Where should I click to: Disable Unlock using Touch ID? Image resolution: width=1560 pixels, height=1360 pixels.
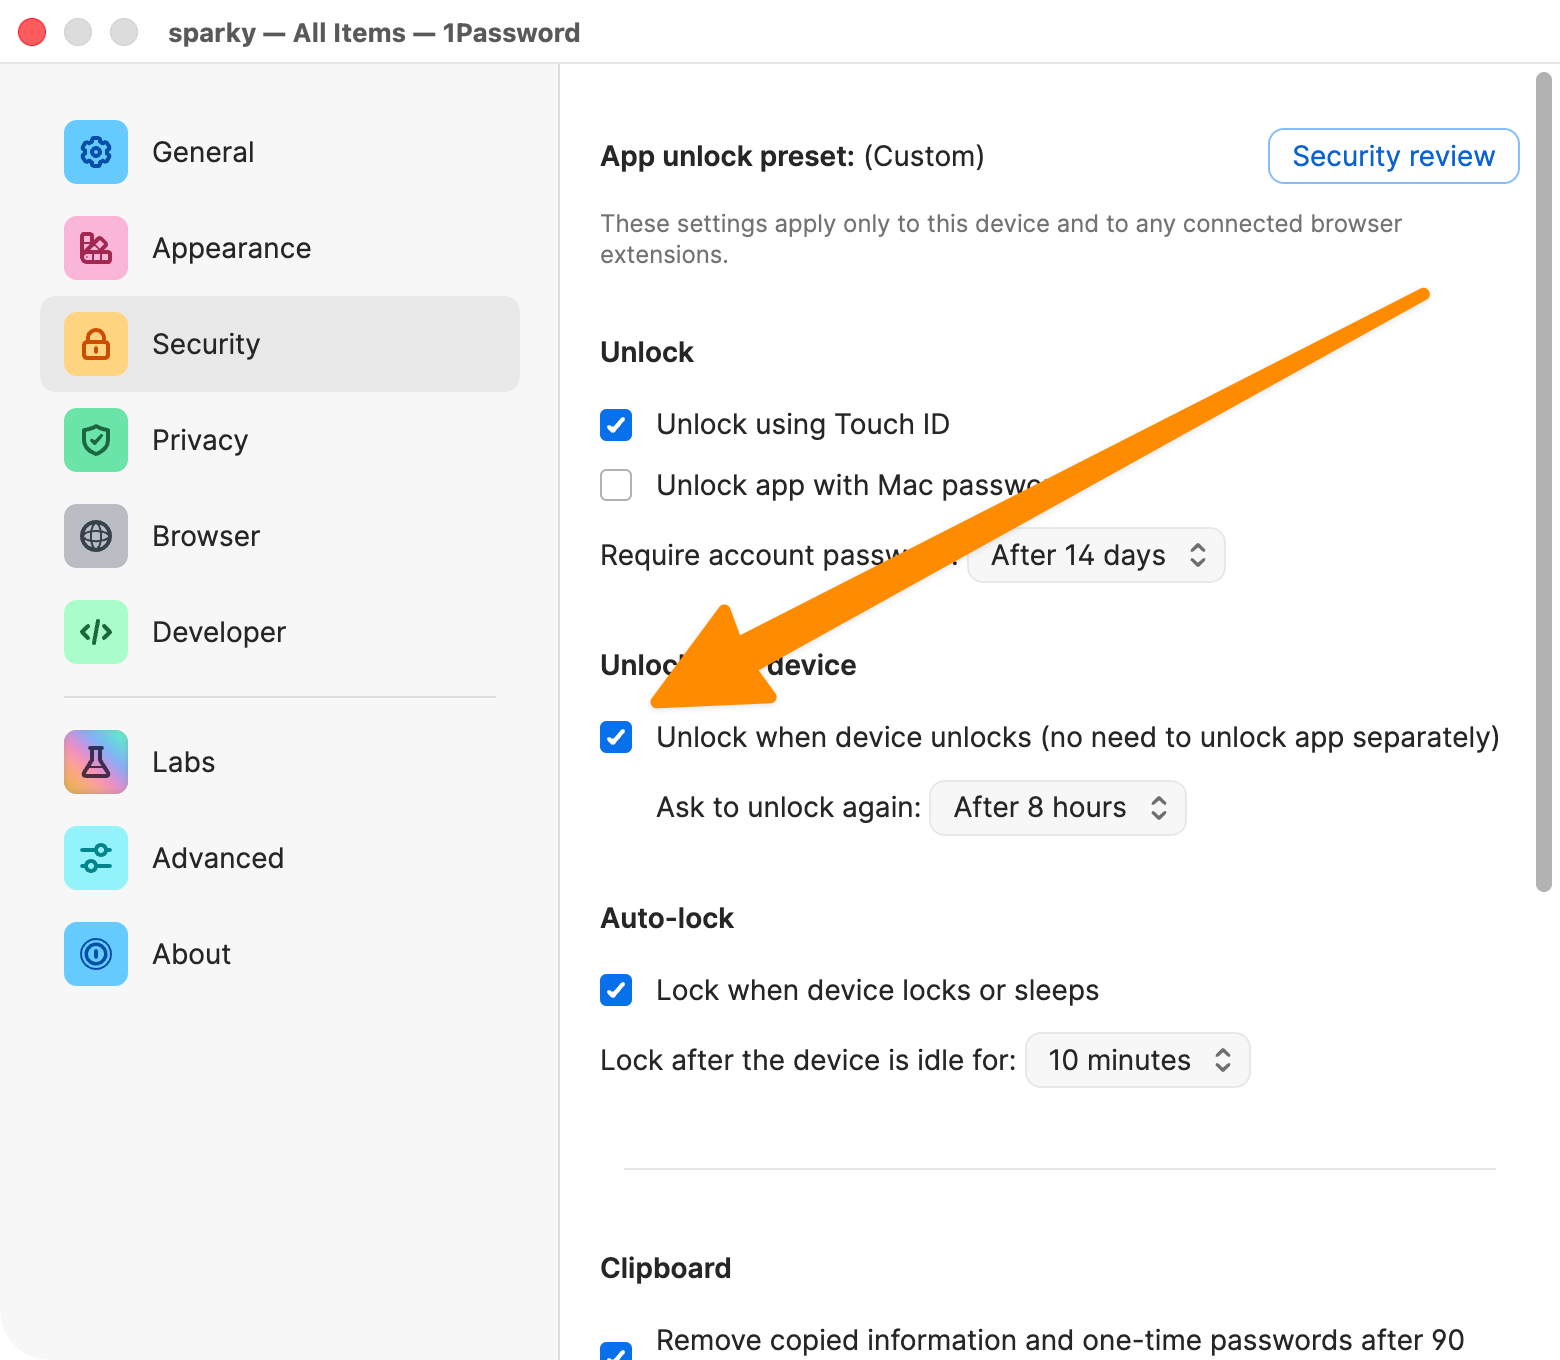(x=616, y=424)
